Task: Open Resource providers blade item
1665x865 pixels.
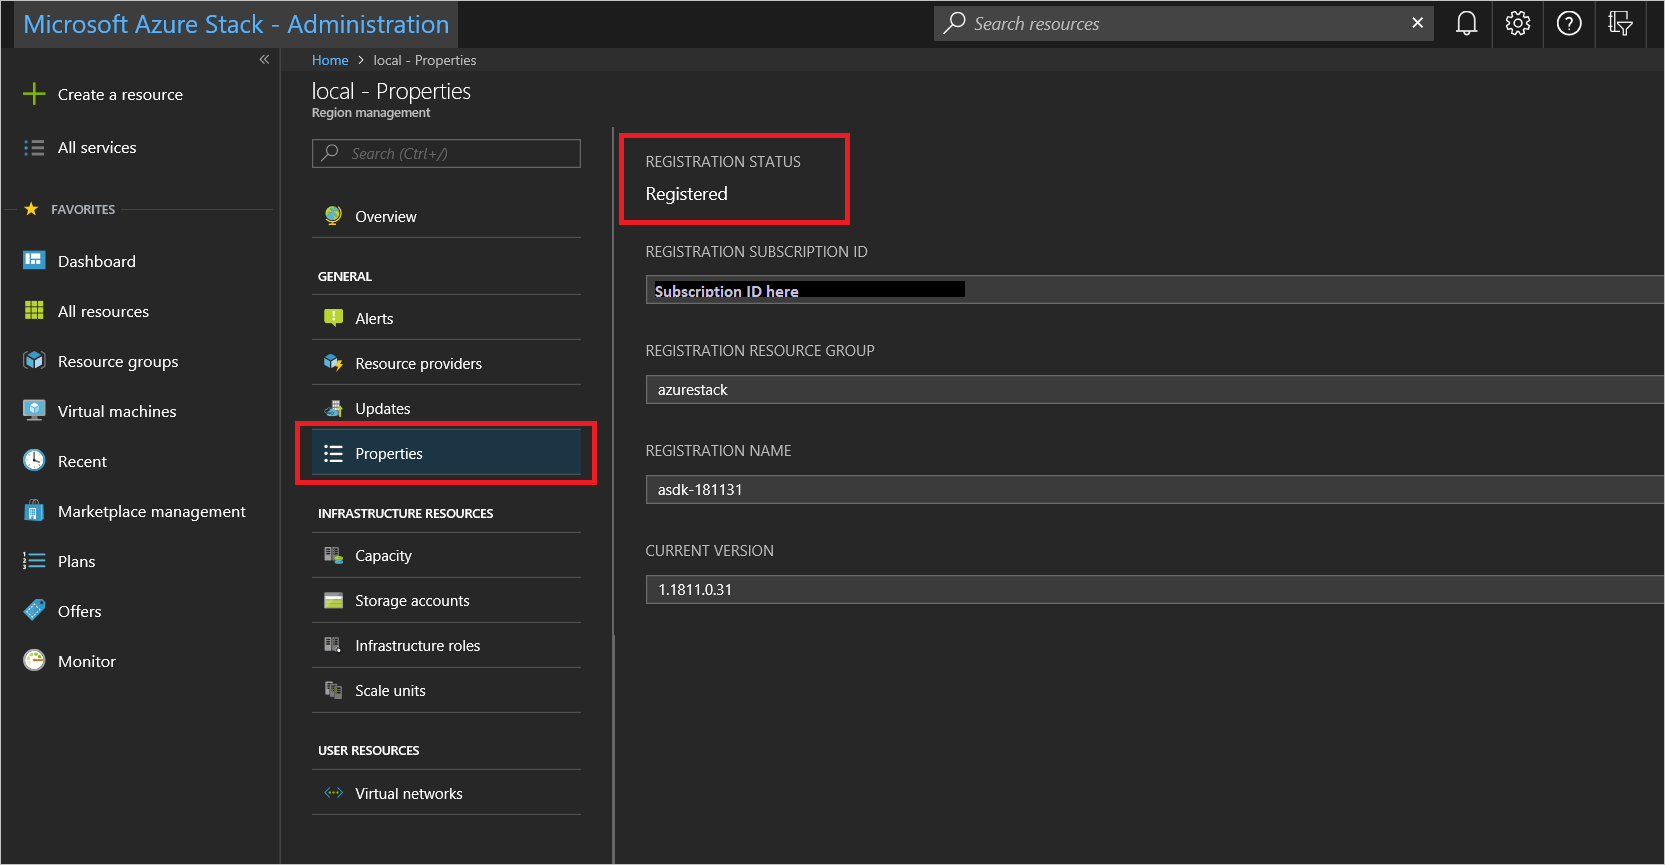Action: 446,363
